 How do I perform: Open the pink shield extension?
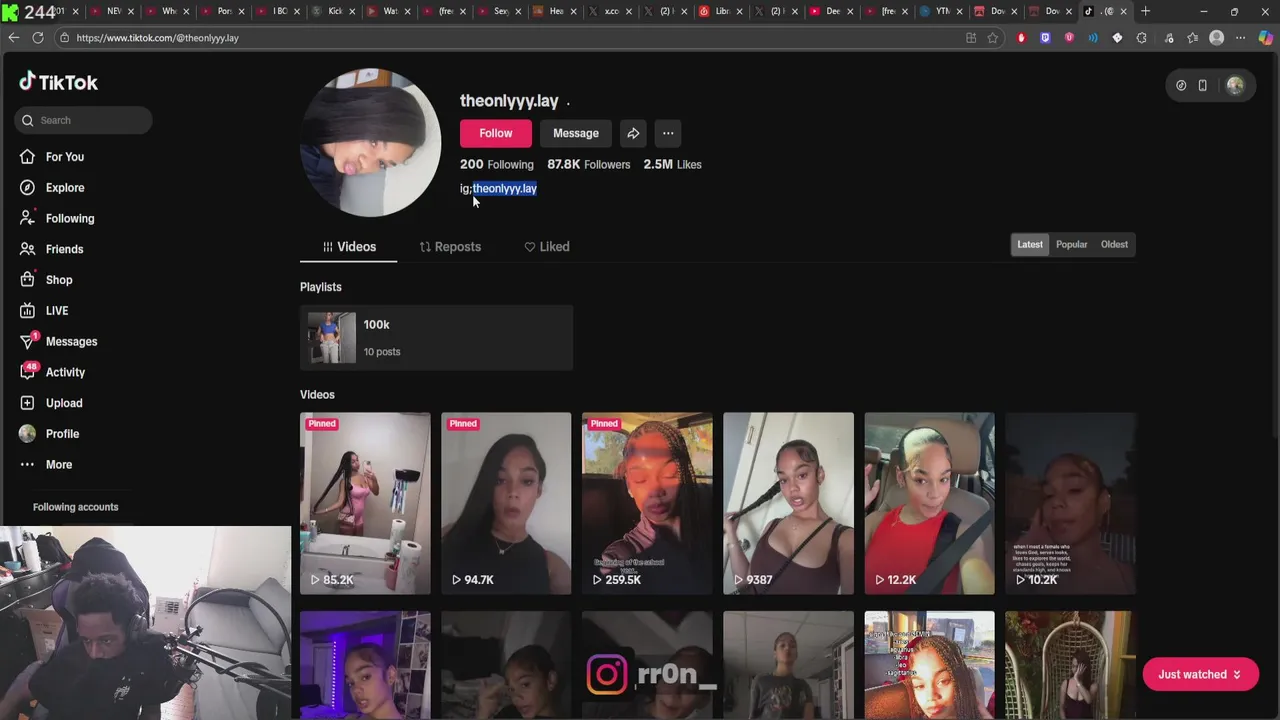tap(1069, 38)
